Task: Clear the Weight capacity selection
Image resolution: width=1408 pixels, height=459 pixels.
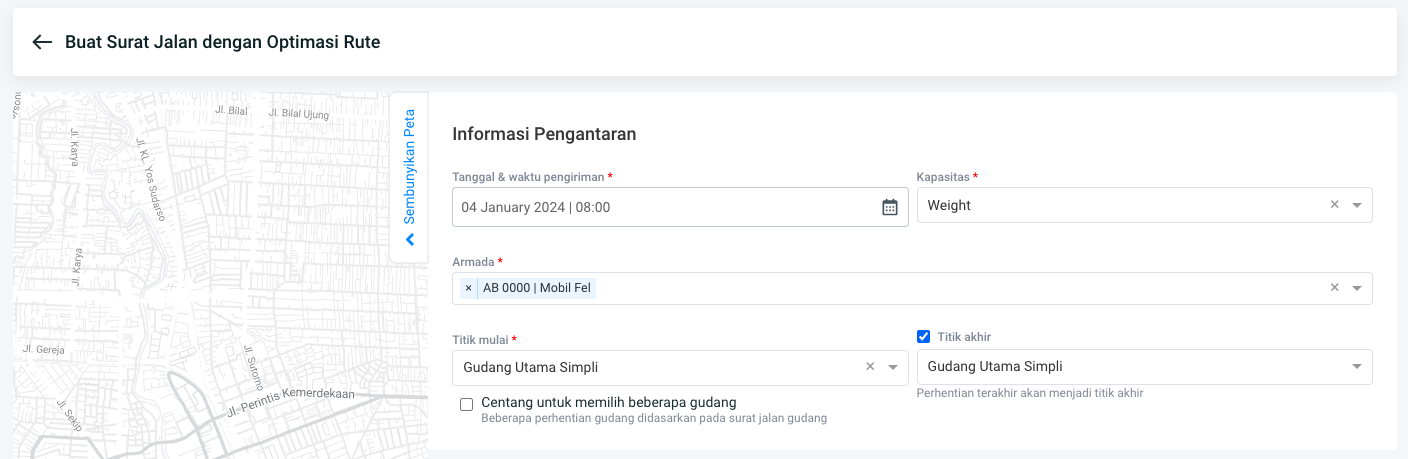Action: tap(1334, 205)
